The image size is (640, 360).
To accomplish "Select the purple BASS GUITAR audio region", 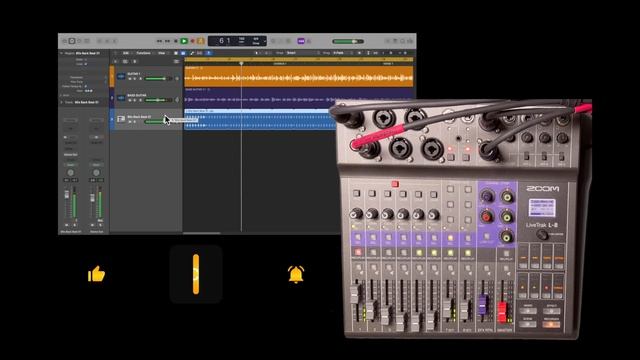I will coord(298,98).
